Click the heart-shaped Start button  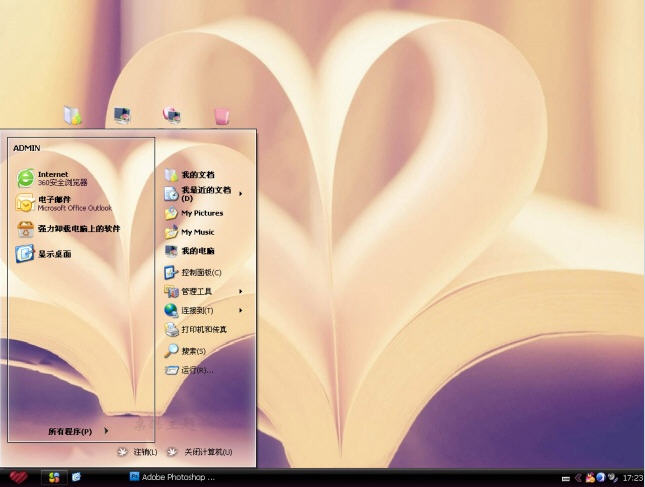point(19,477)
